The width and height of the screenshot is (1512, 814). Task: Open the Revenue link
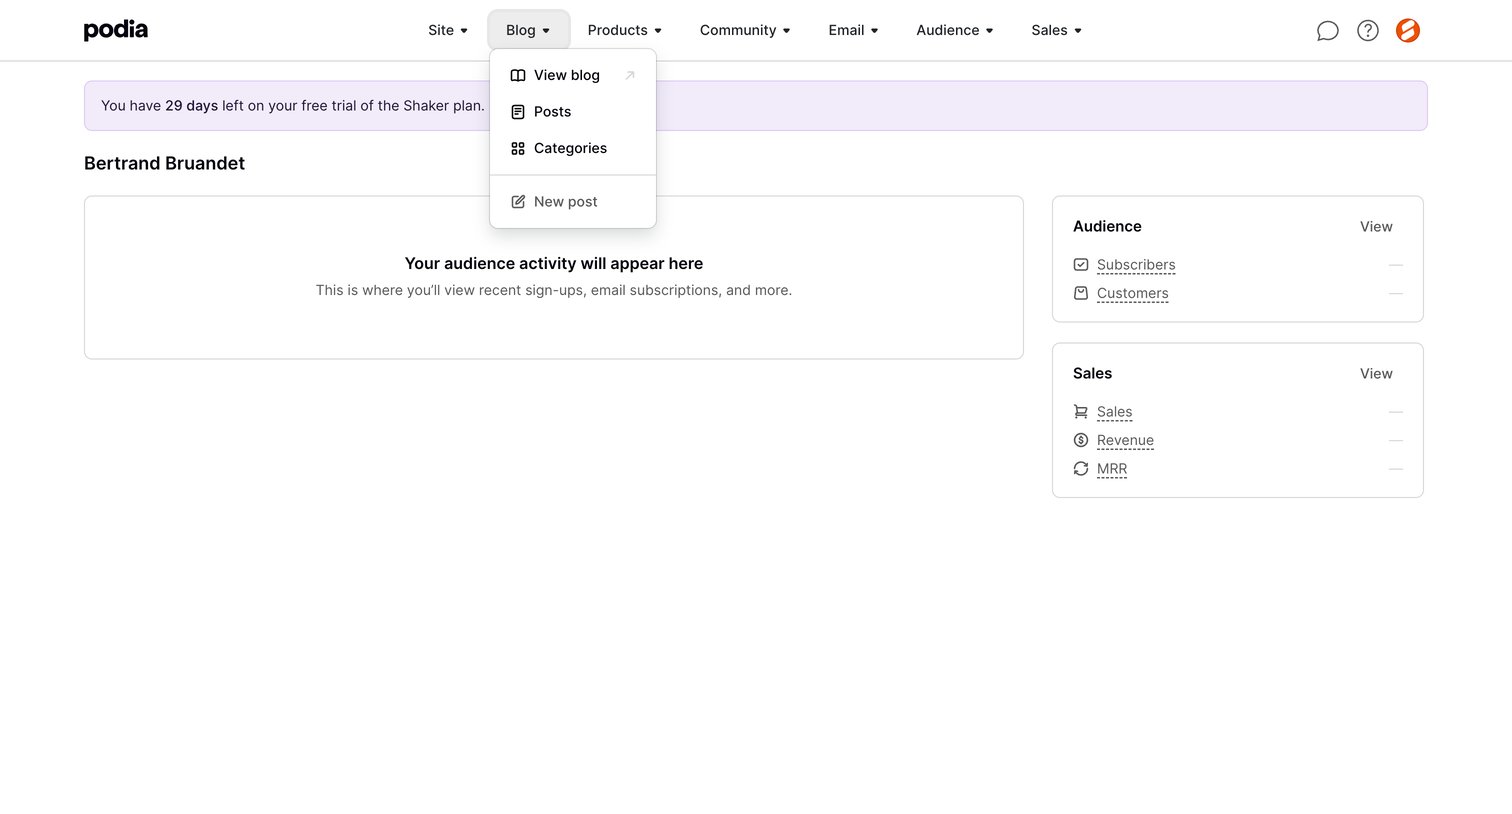coord(1125,440)
